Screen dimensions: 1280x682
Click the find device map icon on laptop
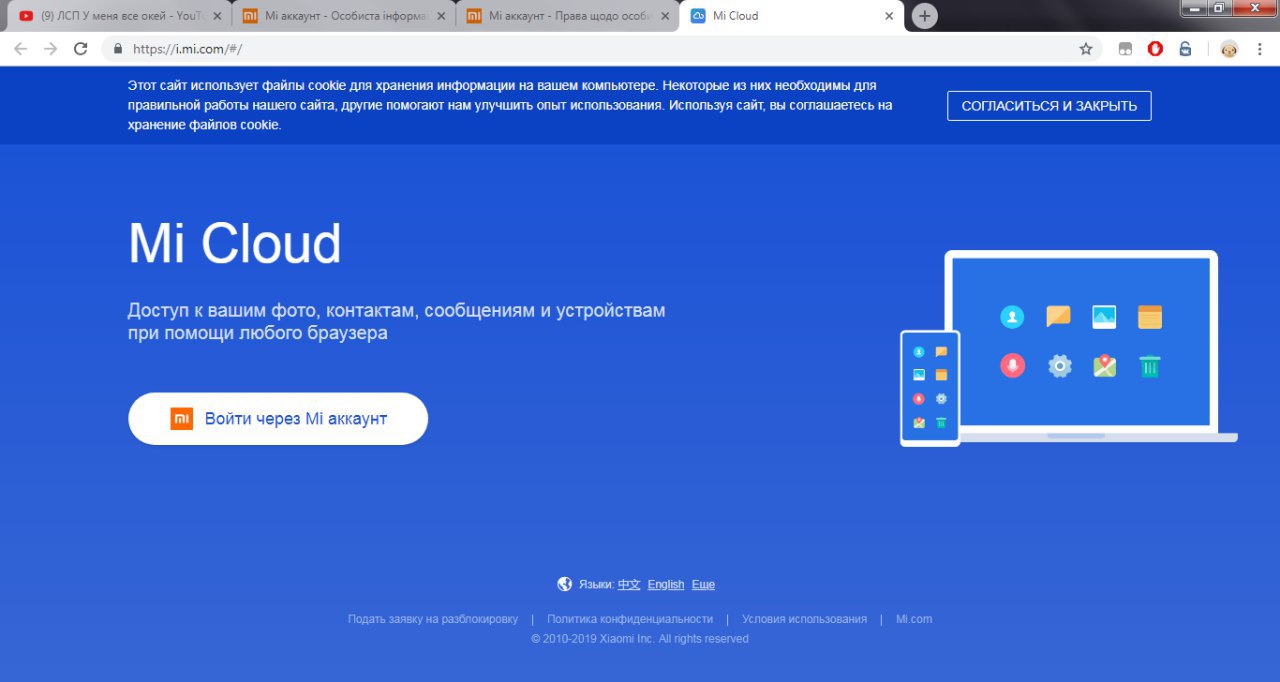1104,366
